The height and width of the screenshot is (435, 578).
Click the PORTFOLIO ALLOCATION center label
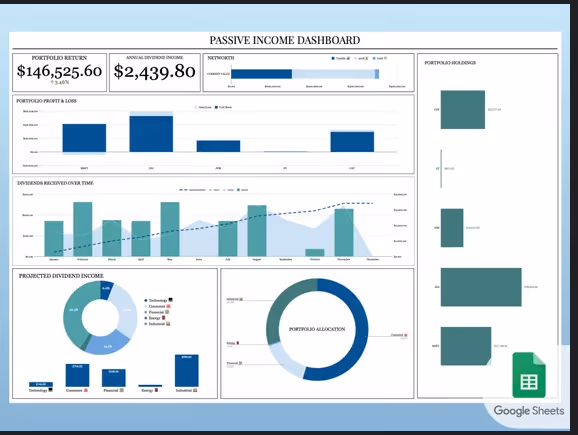pos(317,329)
